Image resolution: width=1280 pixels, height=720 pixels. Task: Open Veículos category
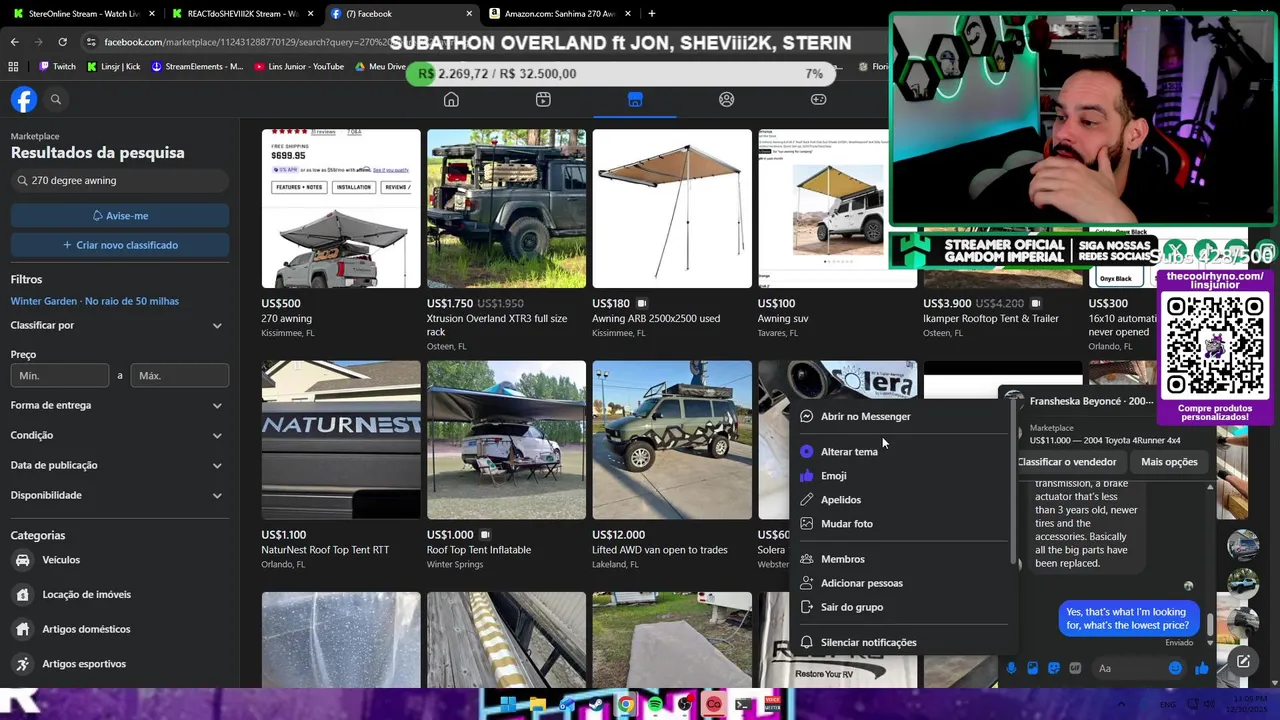click(x=120, y=560)
